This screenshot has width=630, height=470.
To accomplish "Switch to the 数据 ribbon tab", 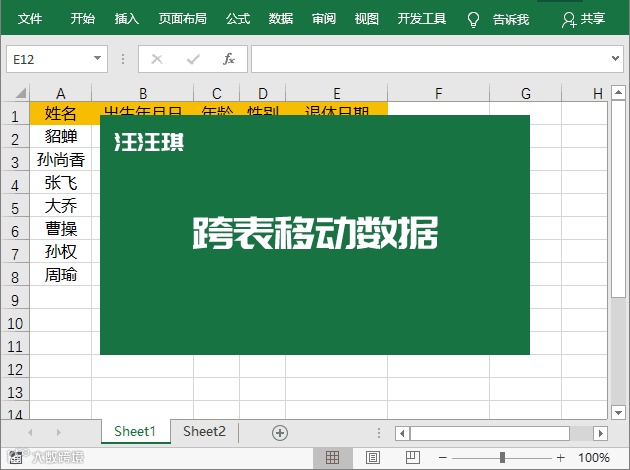I will click(280, 18).
